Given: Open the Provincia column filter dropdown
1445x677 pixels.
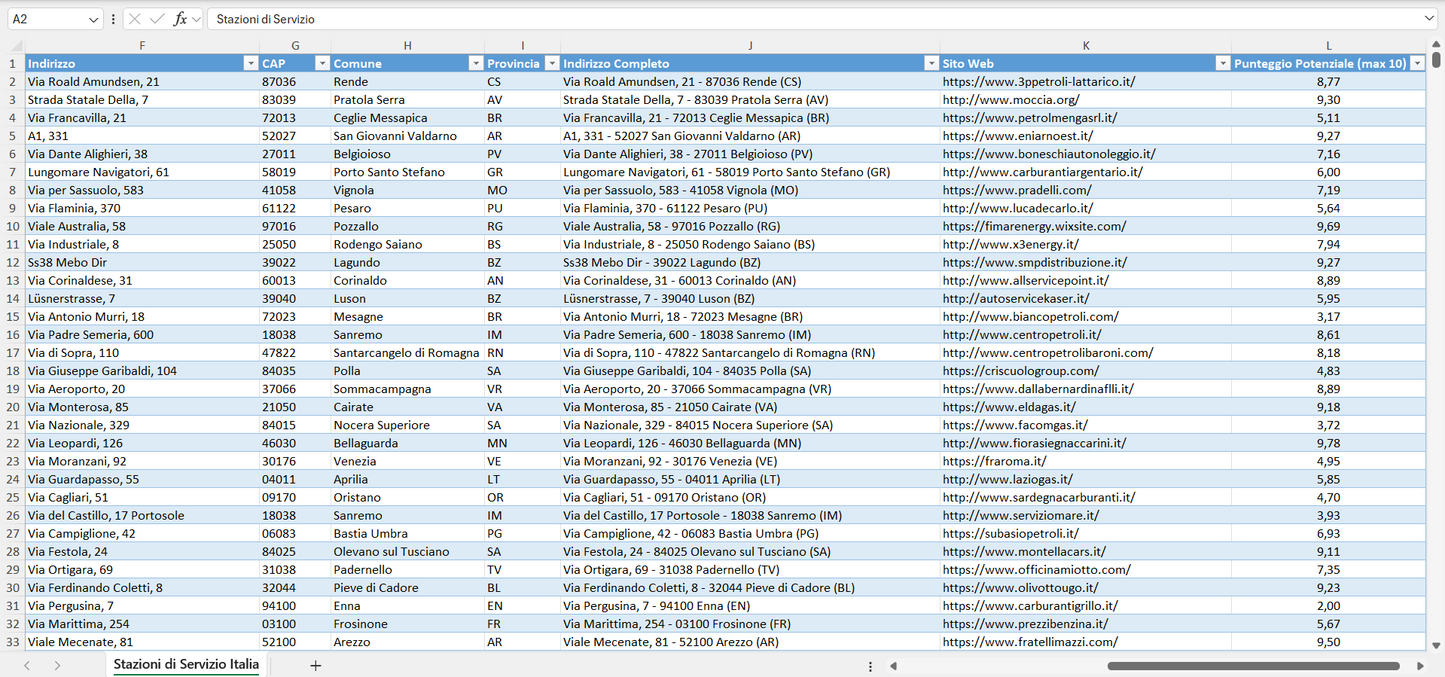Looking at the screenshot, I should point(550,63).
